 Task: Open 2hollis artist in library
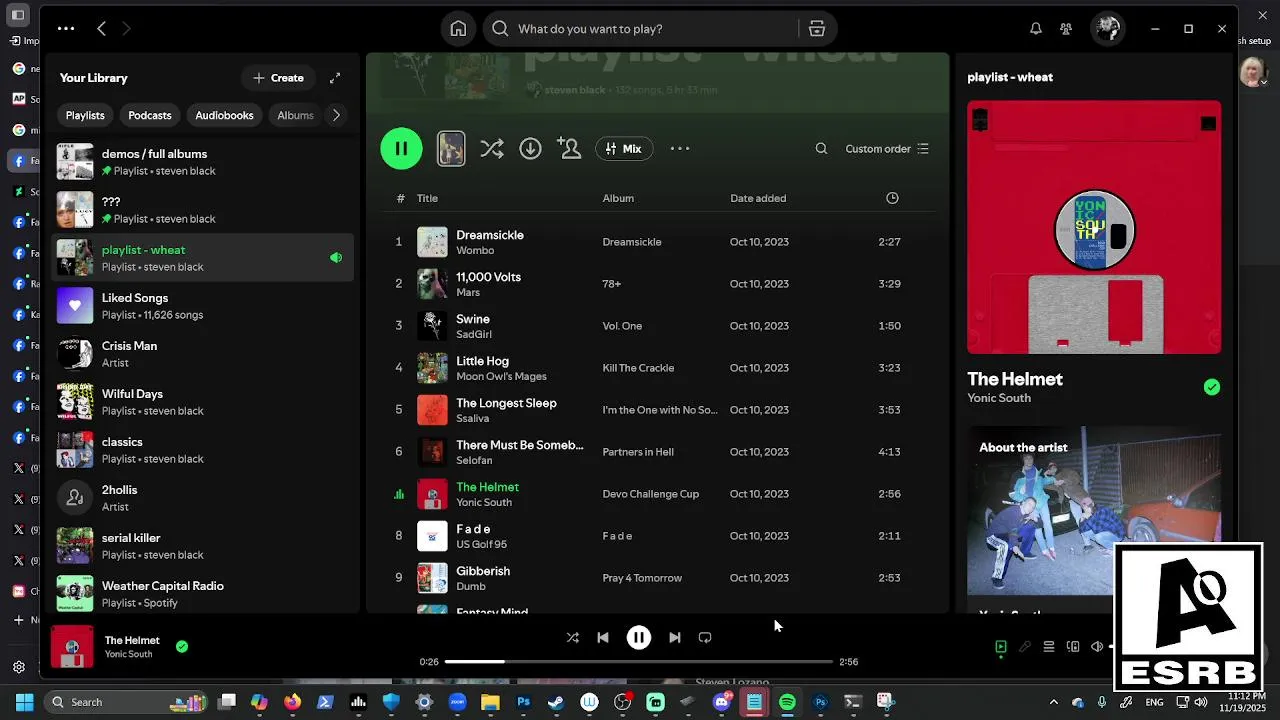click(x=203, y=498)
